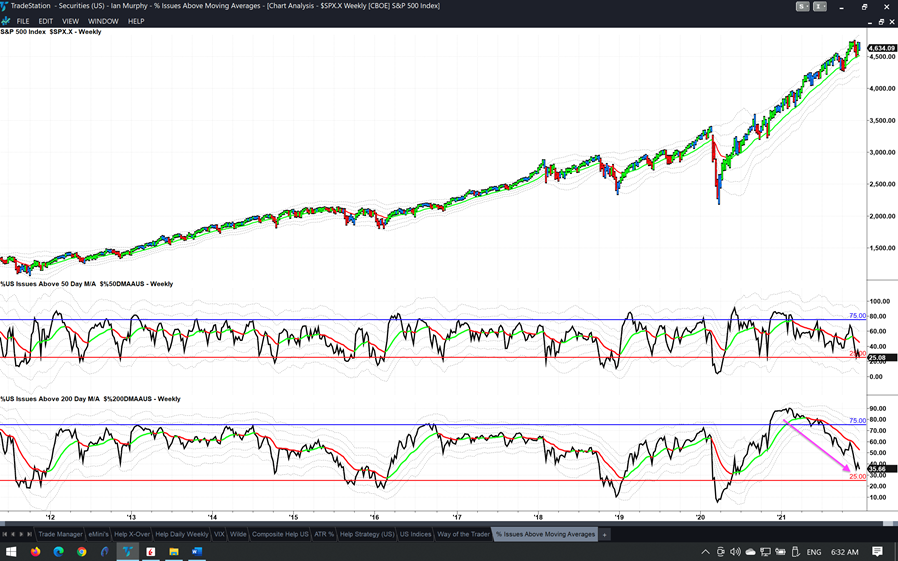Add a new workspace tab with plus button
Image resolution: width=898 pixels, height=561 pixels.
click(604, 534)
